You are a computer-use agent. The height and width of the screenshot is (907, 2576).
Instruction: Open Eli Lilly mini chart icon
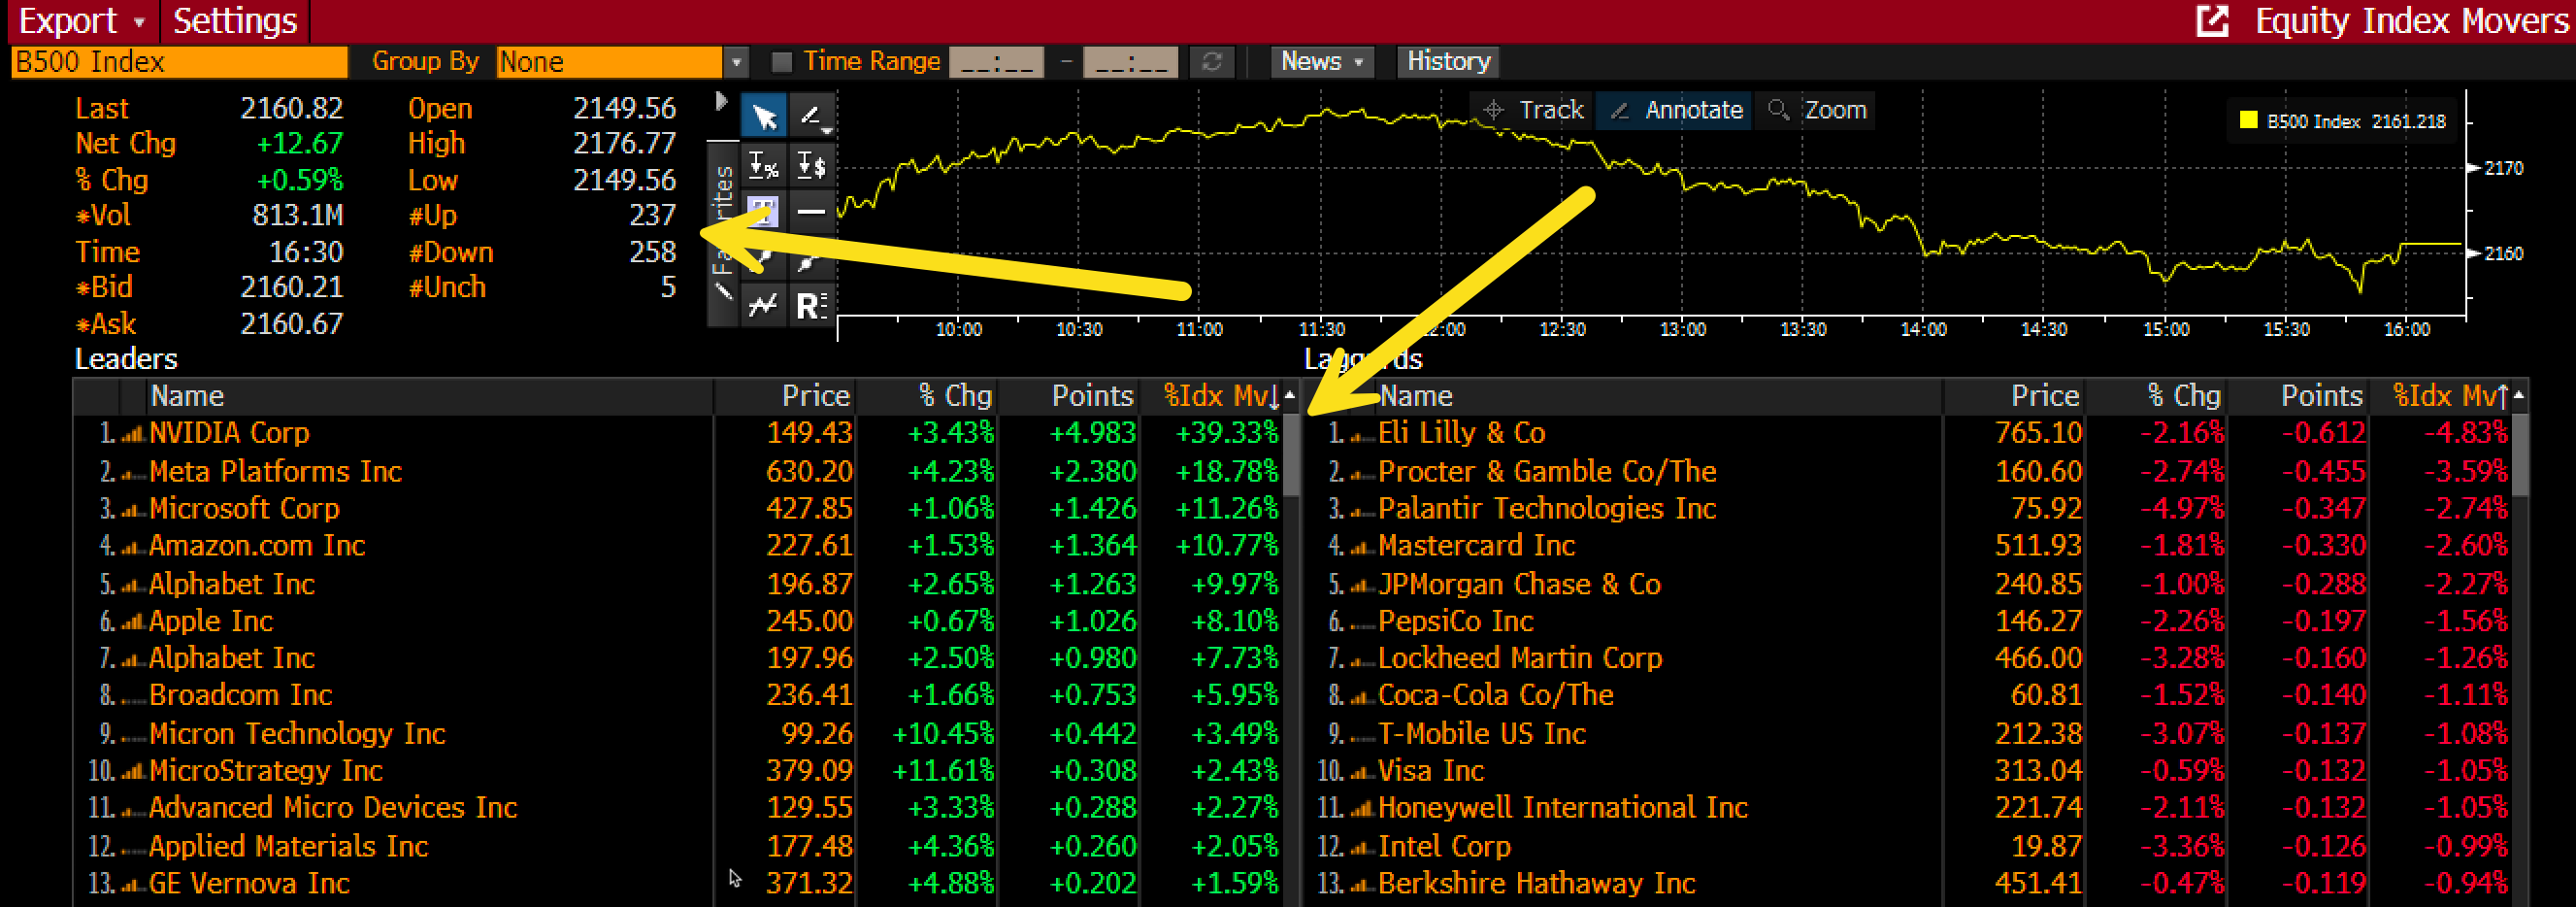coord(1361,435)
